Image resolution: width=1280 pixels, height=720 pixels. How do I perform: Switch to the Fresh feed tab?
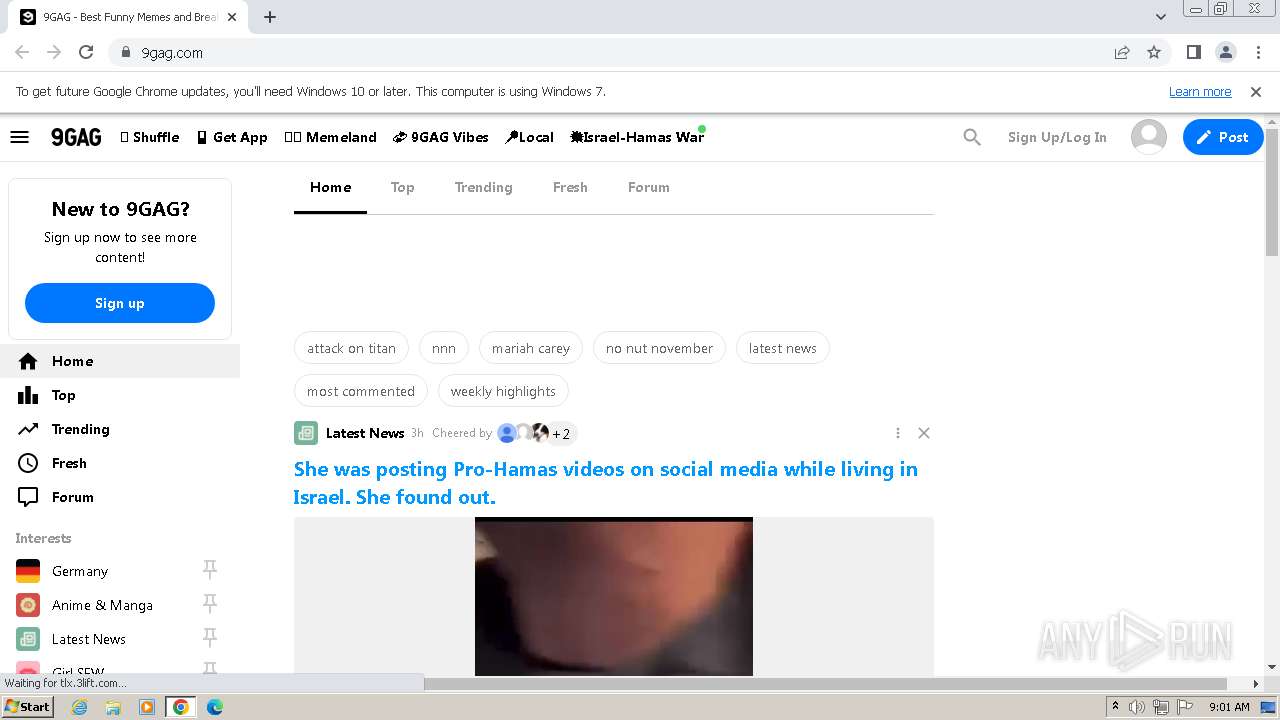[x=570, y=187]
